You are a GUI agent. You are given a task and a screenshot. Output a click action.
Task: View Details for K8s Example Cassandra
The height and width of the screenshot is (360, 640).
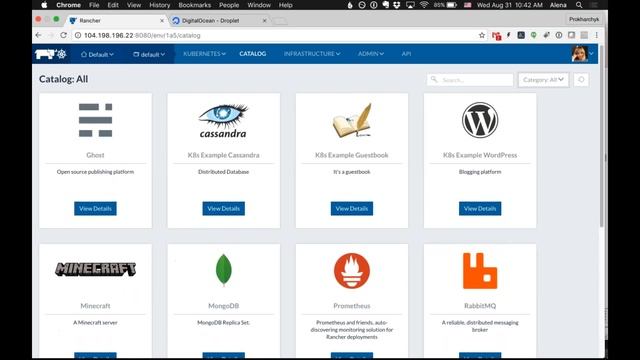[224, 209]
